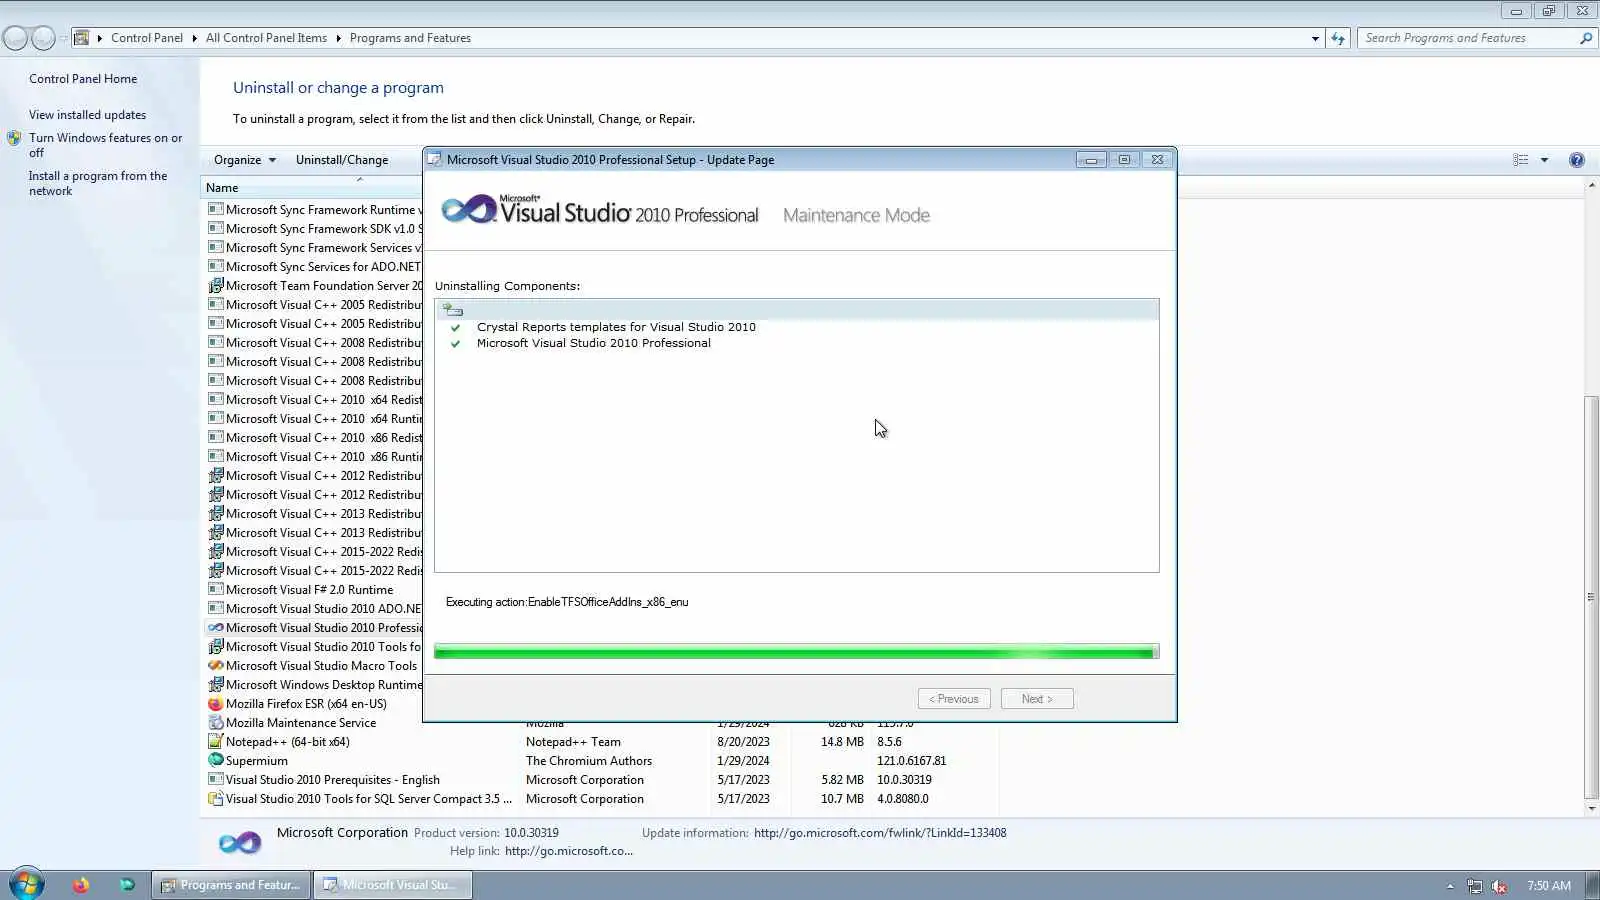This screenshot has height=900, width=1600.
Task: Open the 7:50 AM taskbar clock
Action: point(1549,886)
